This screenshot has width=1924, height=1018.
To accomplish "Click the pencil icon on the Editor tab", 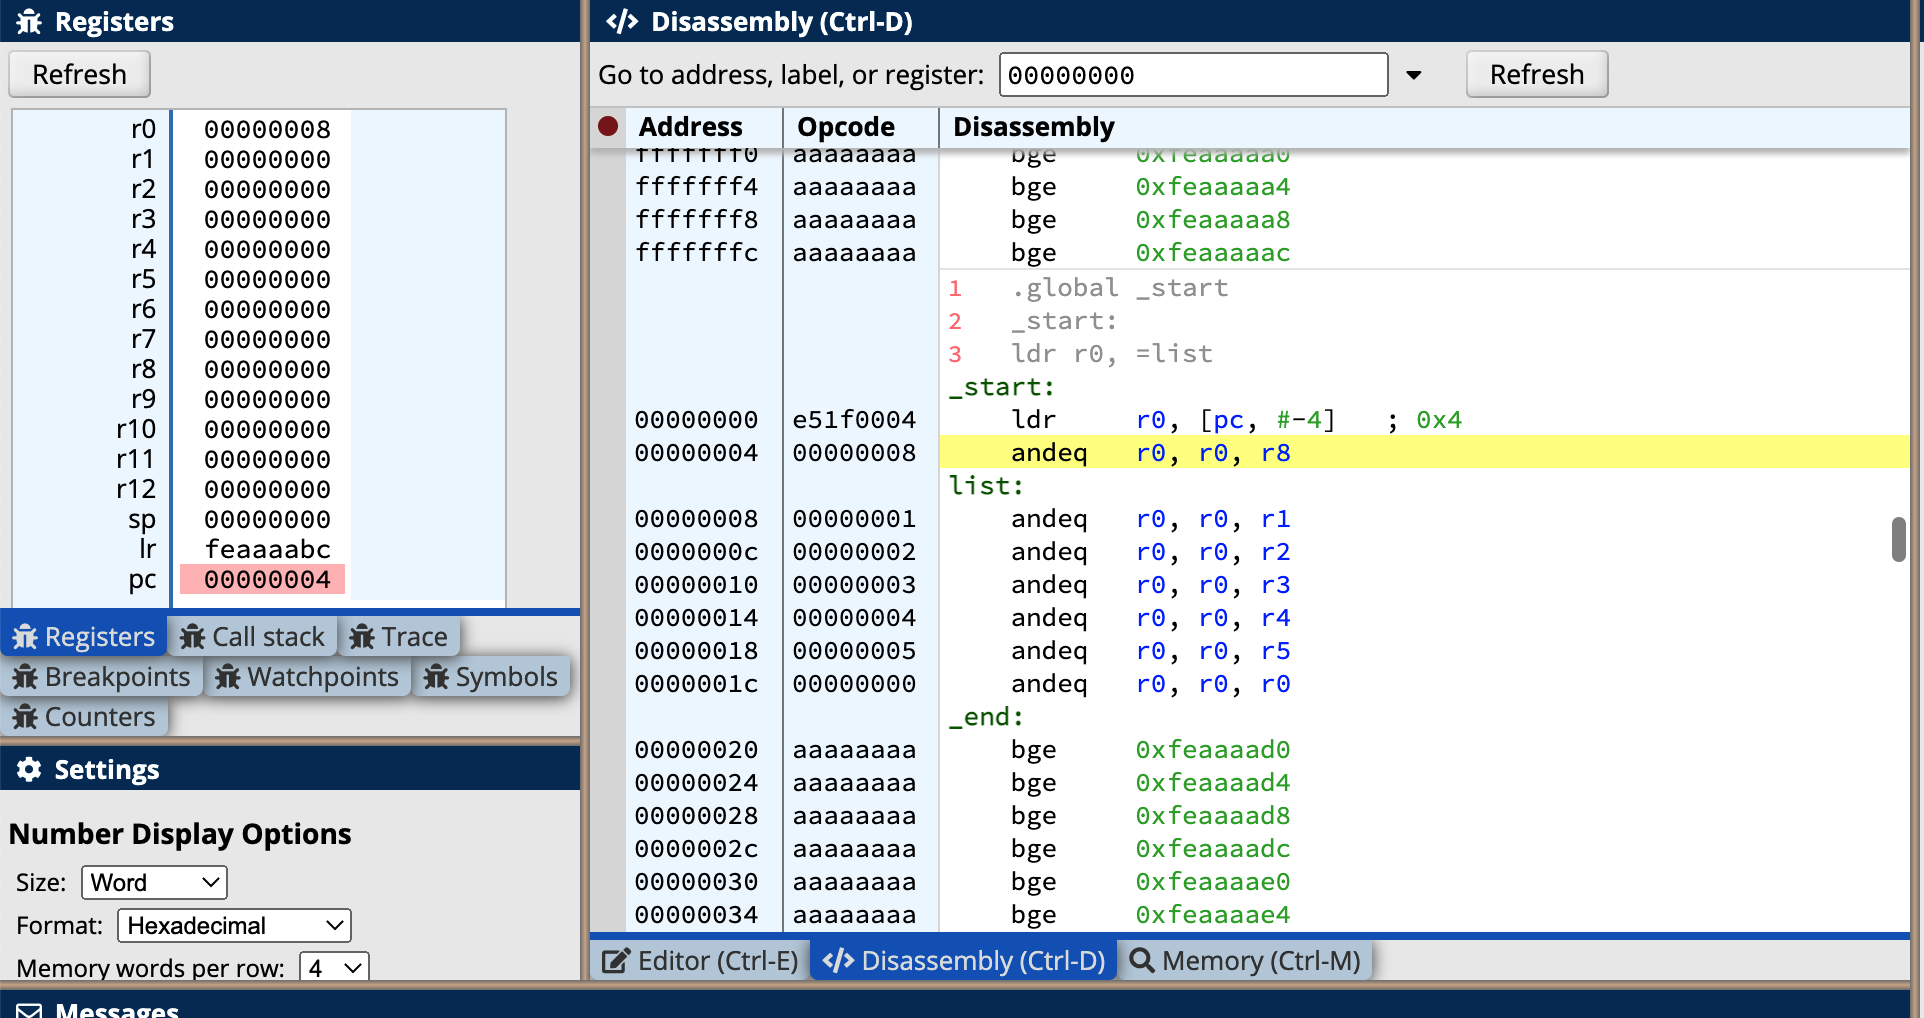I will tap(615, 961).
